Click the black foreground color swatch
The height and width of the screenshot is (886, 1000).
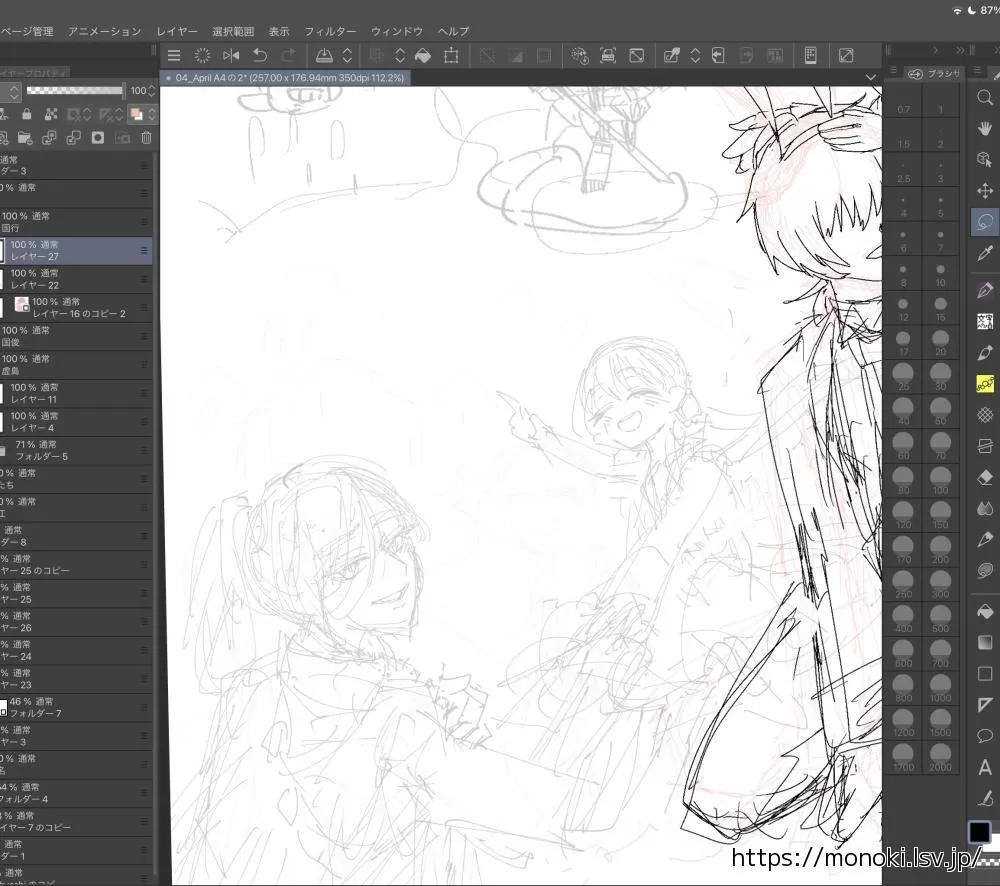[979, 832]
